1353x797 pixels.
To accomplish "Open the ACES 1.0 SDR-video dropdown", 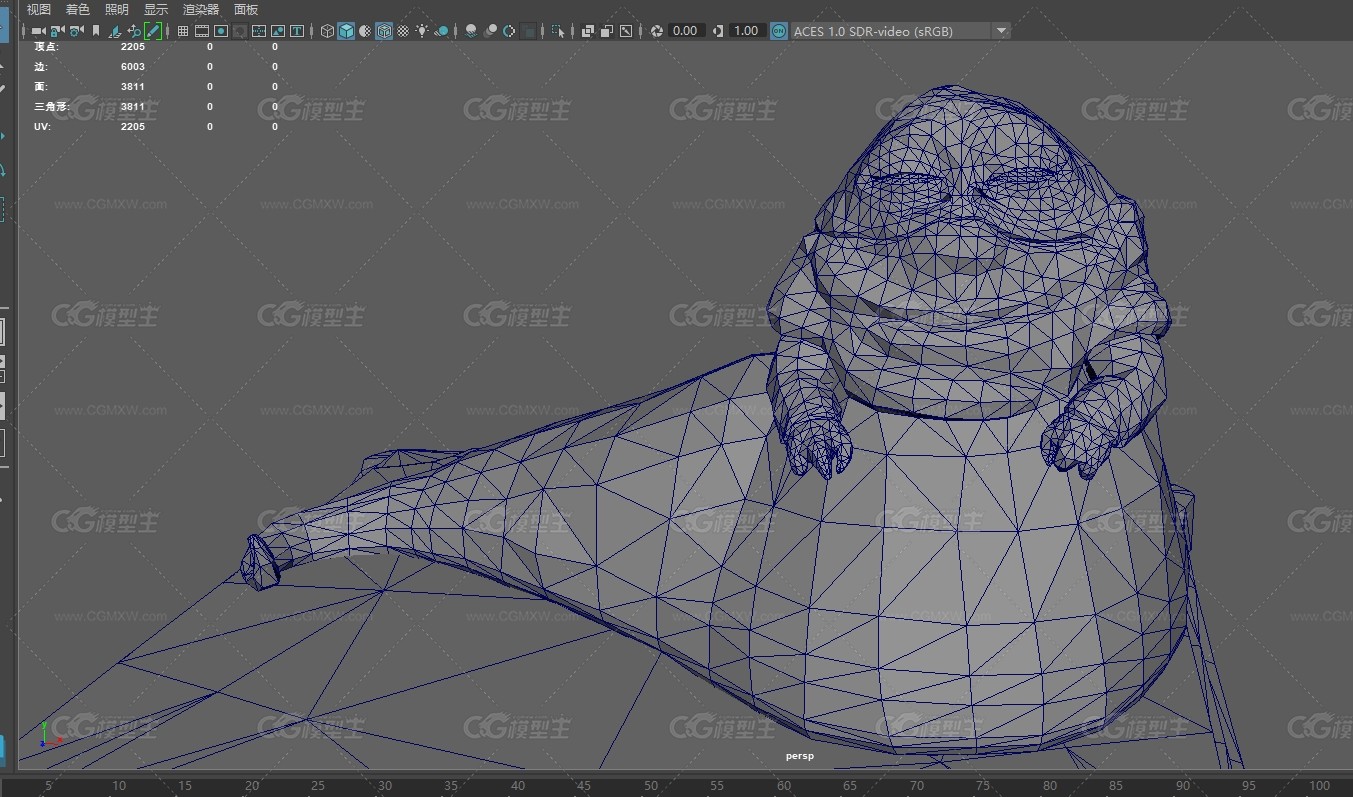I will pyautogui.click(x=901, y=31).
